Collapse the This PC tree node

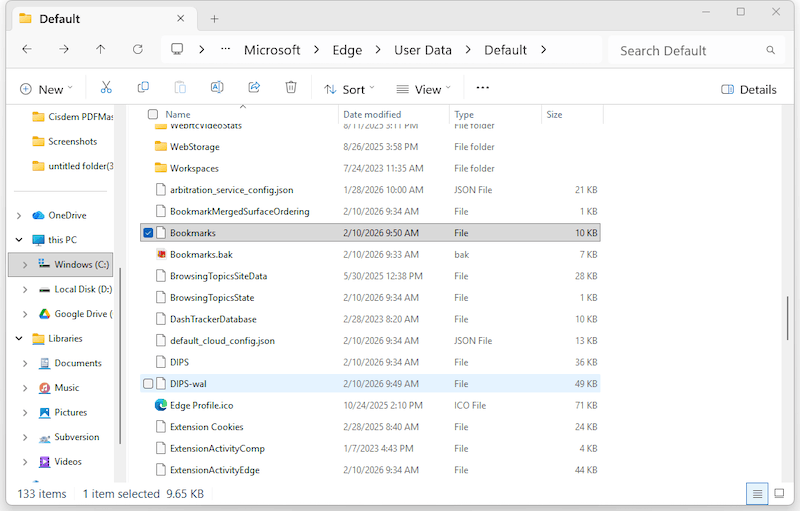(x=20, y=240)
